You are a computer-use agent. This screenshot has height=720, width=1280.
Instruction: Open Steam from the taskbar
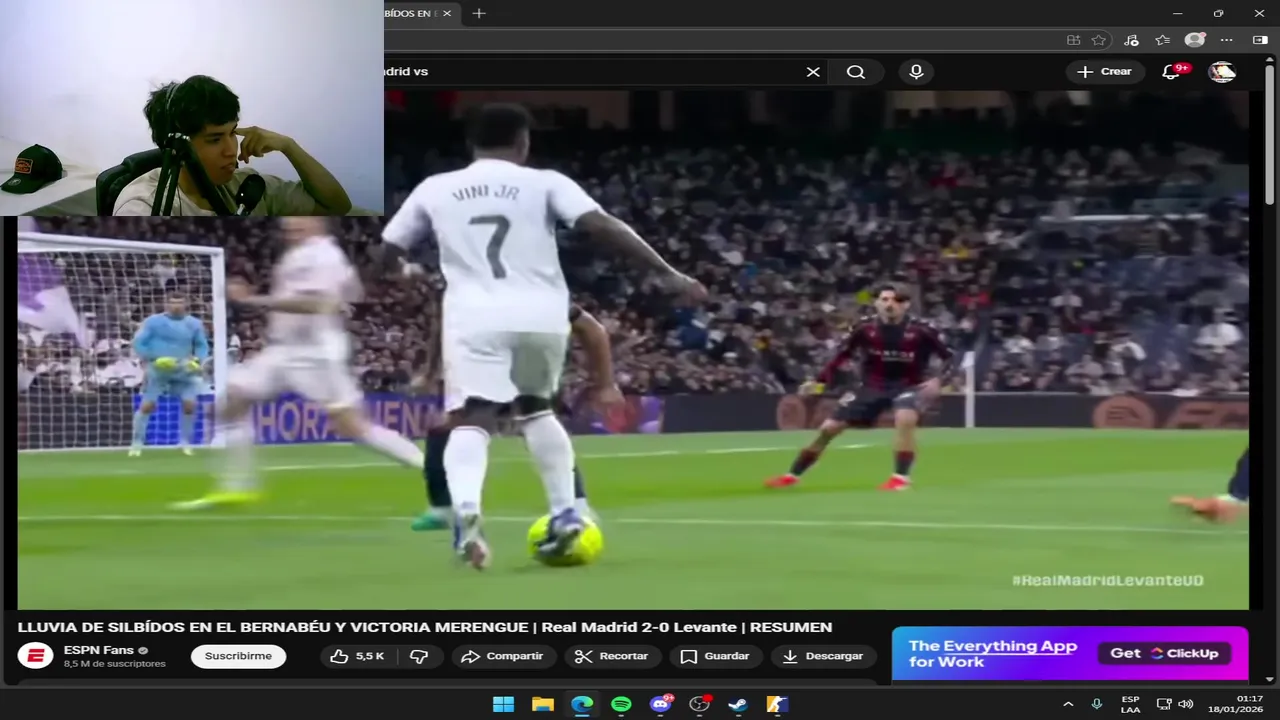(738, 704)
